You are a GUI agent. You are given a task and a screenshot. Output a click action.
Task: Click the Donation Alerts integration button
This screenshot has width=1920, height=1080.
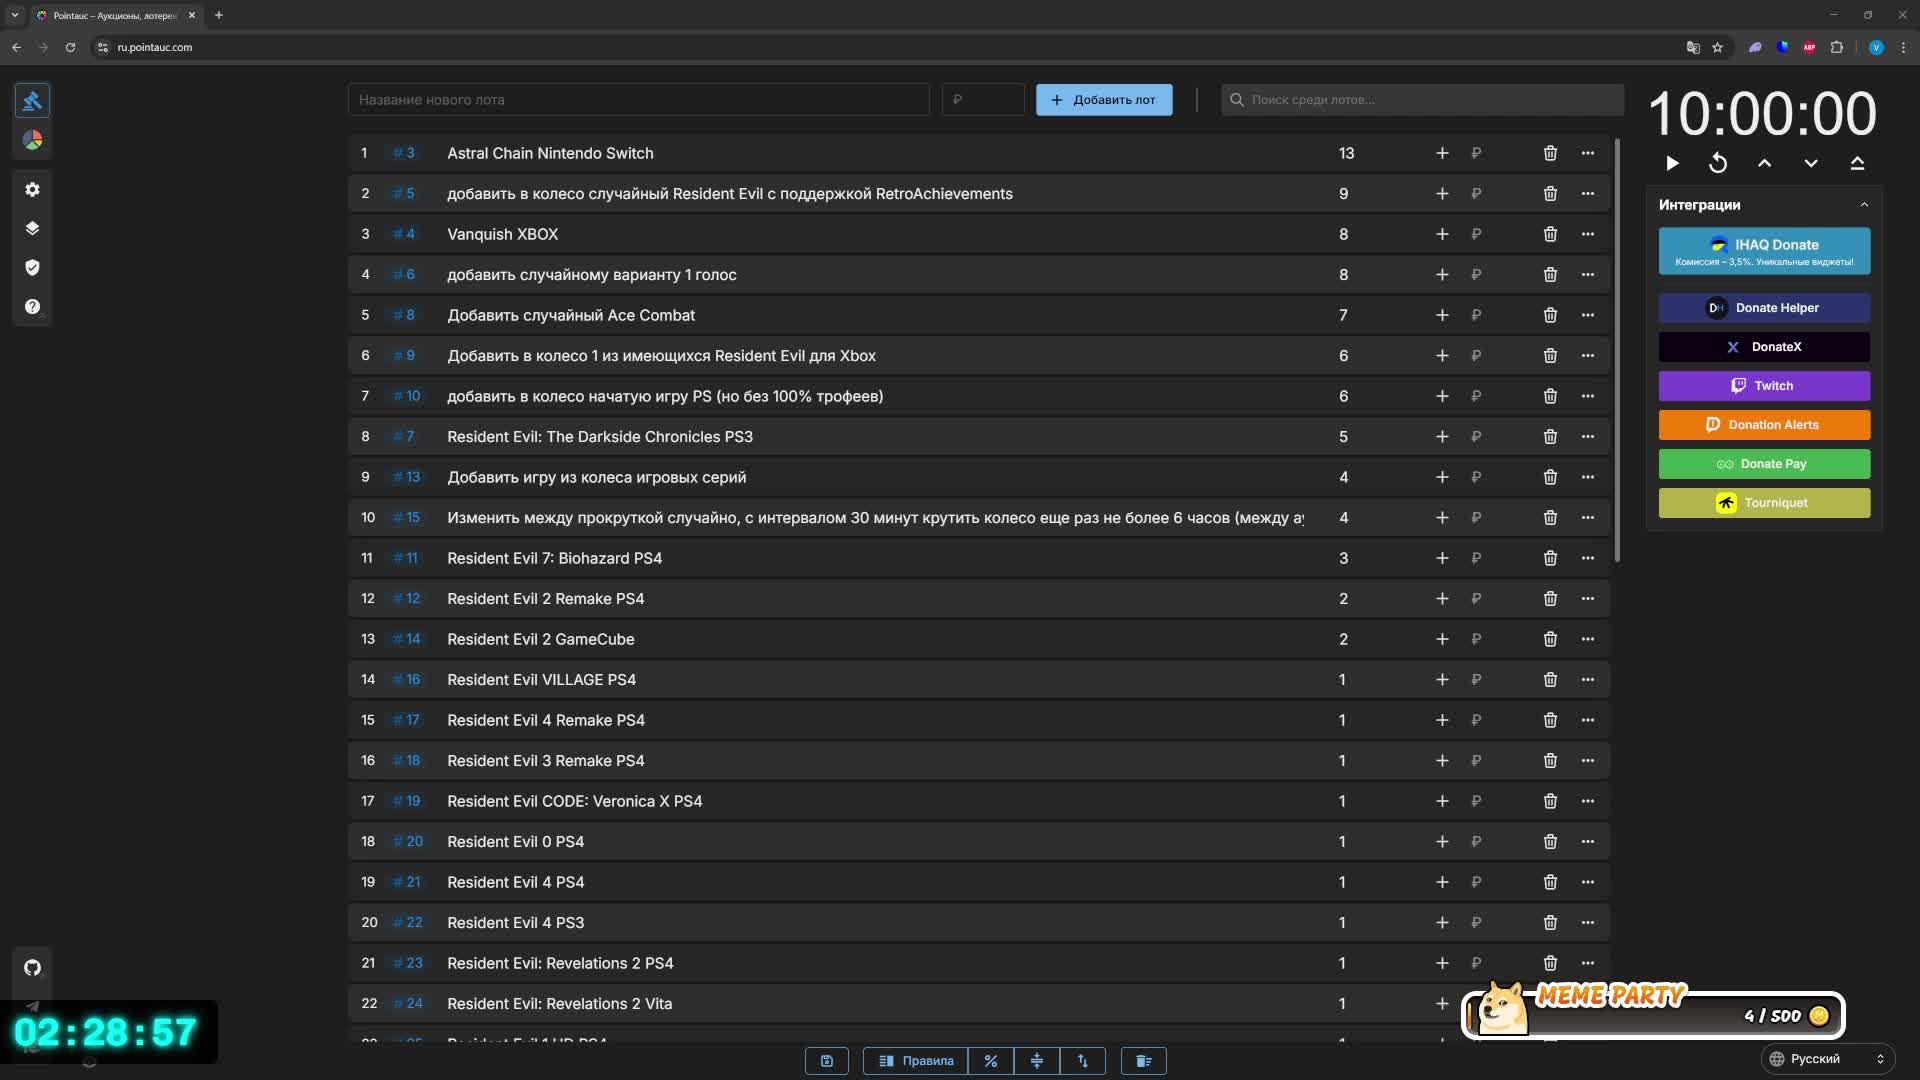pyautogui.click(x=1764, y=425)
